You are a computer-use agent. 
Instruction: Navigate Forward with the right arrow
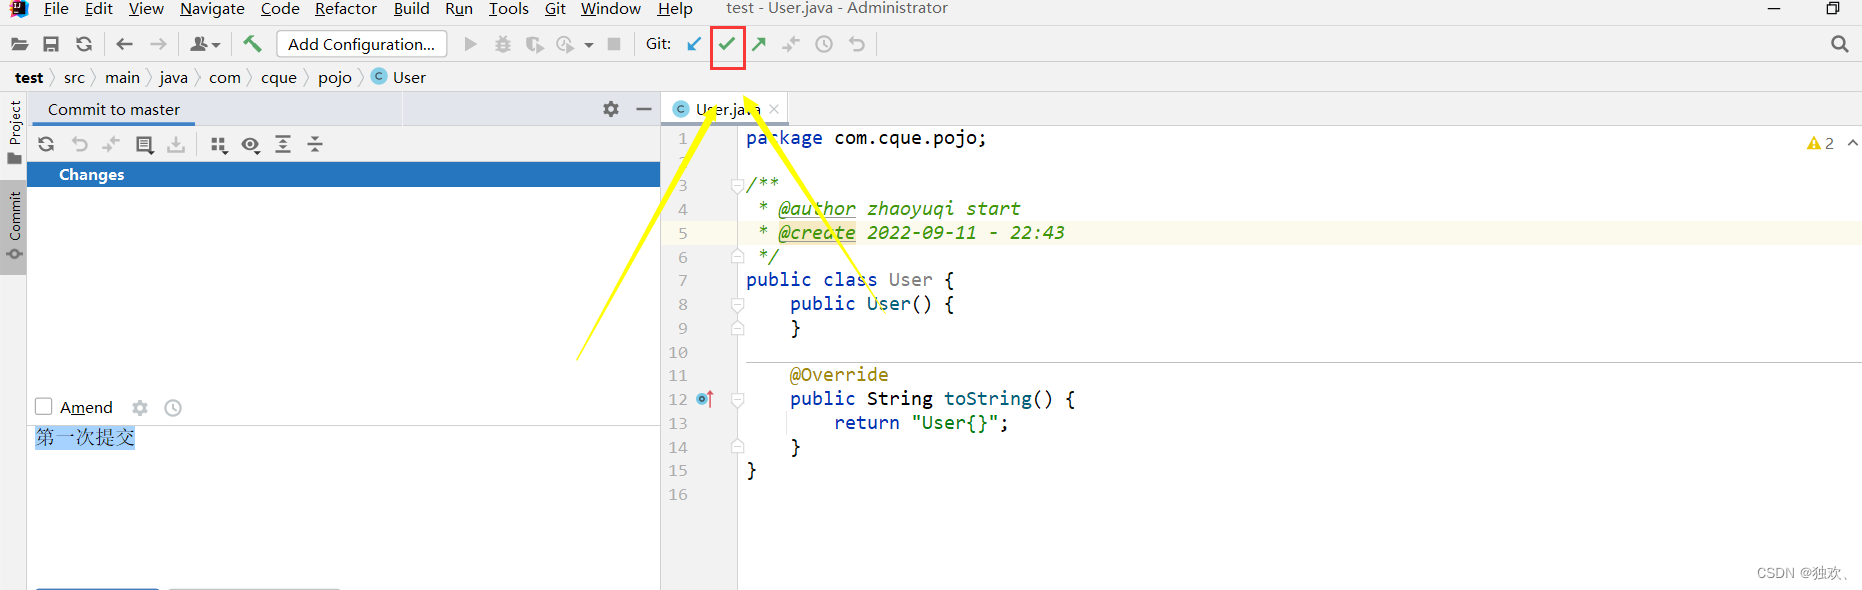coord(158,44)
